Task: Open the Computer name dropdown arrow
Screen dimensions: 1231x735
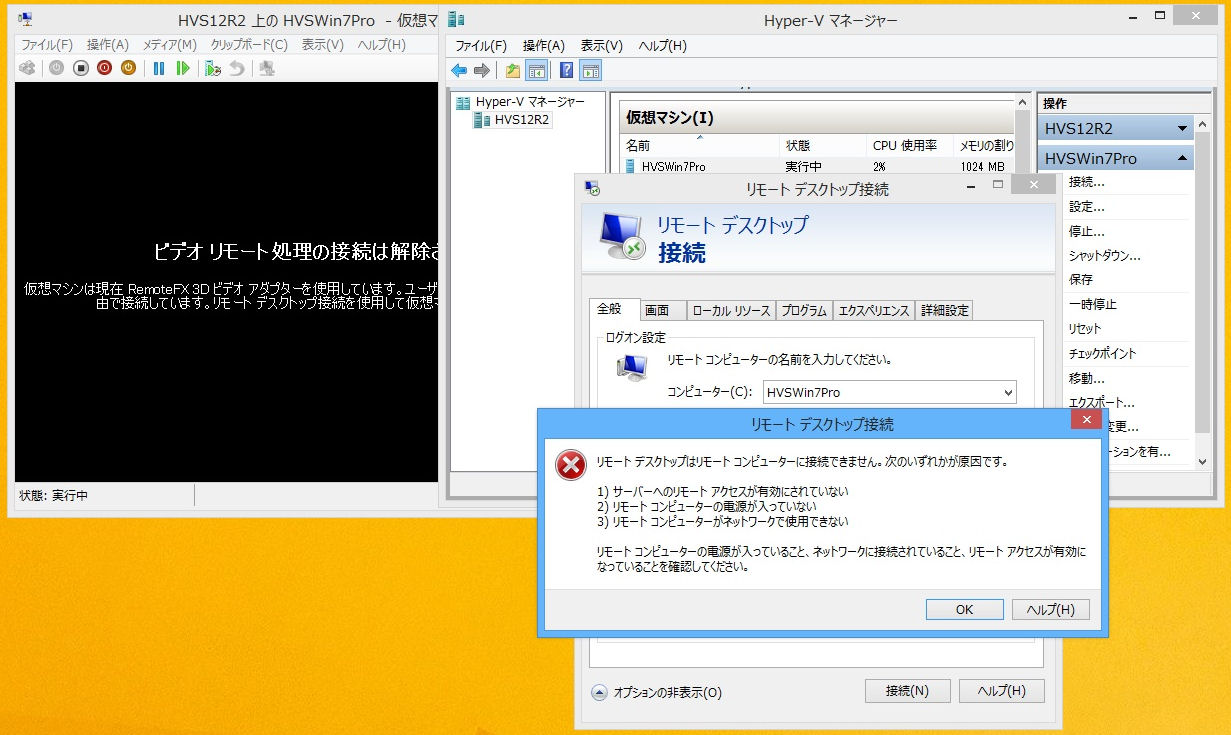Action: point(1007,393)
